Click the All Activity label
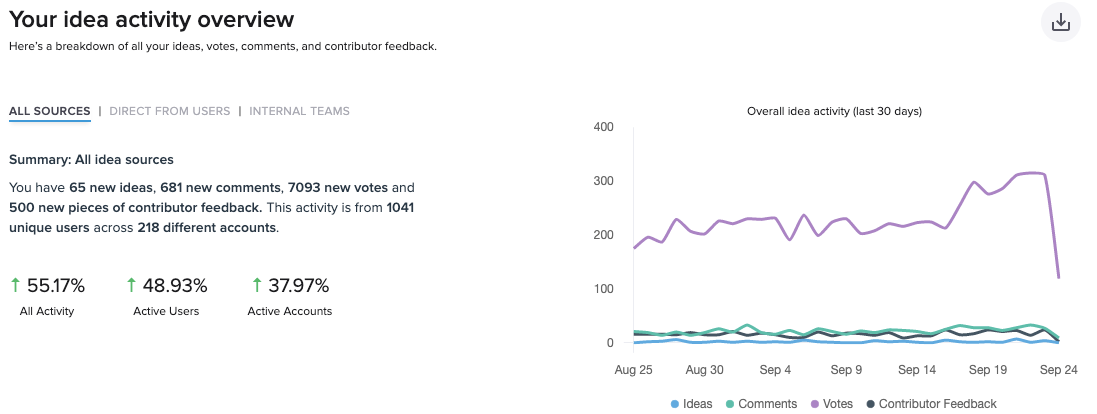Viewport: 1097px width, 414px height. click(x=47, y=311)
